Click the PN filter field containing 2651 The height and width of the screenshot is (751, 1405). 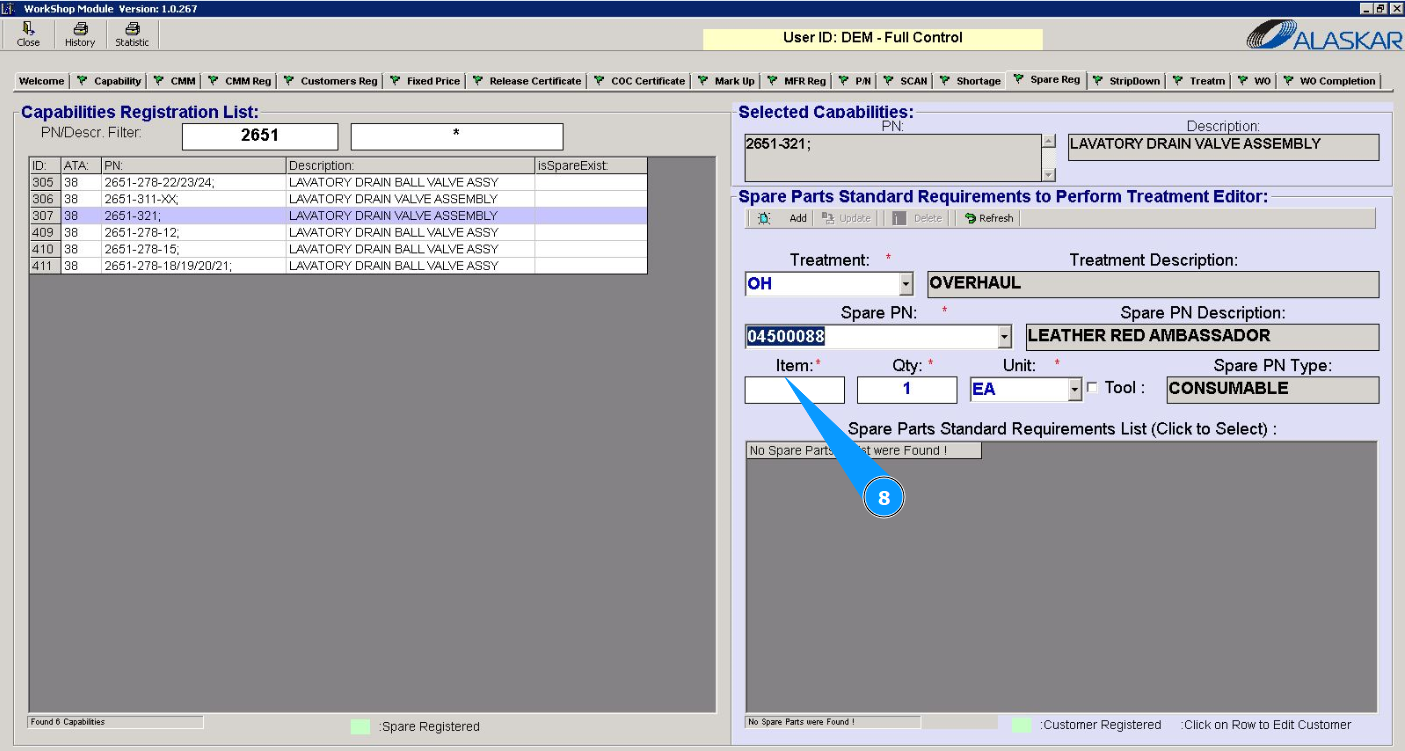260,136
